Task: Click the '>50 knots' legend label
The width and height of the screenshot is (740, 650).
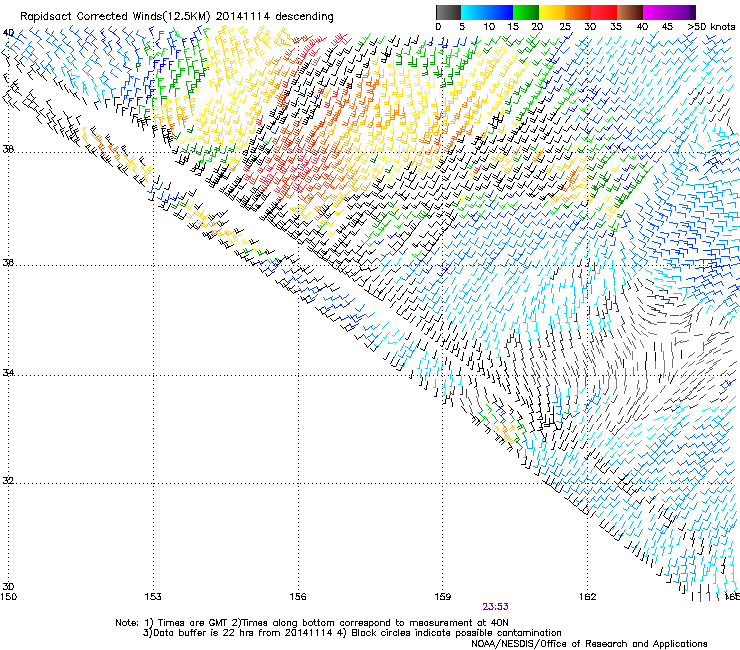Action: [711, 26]
